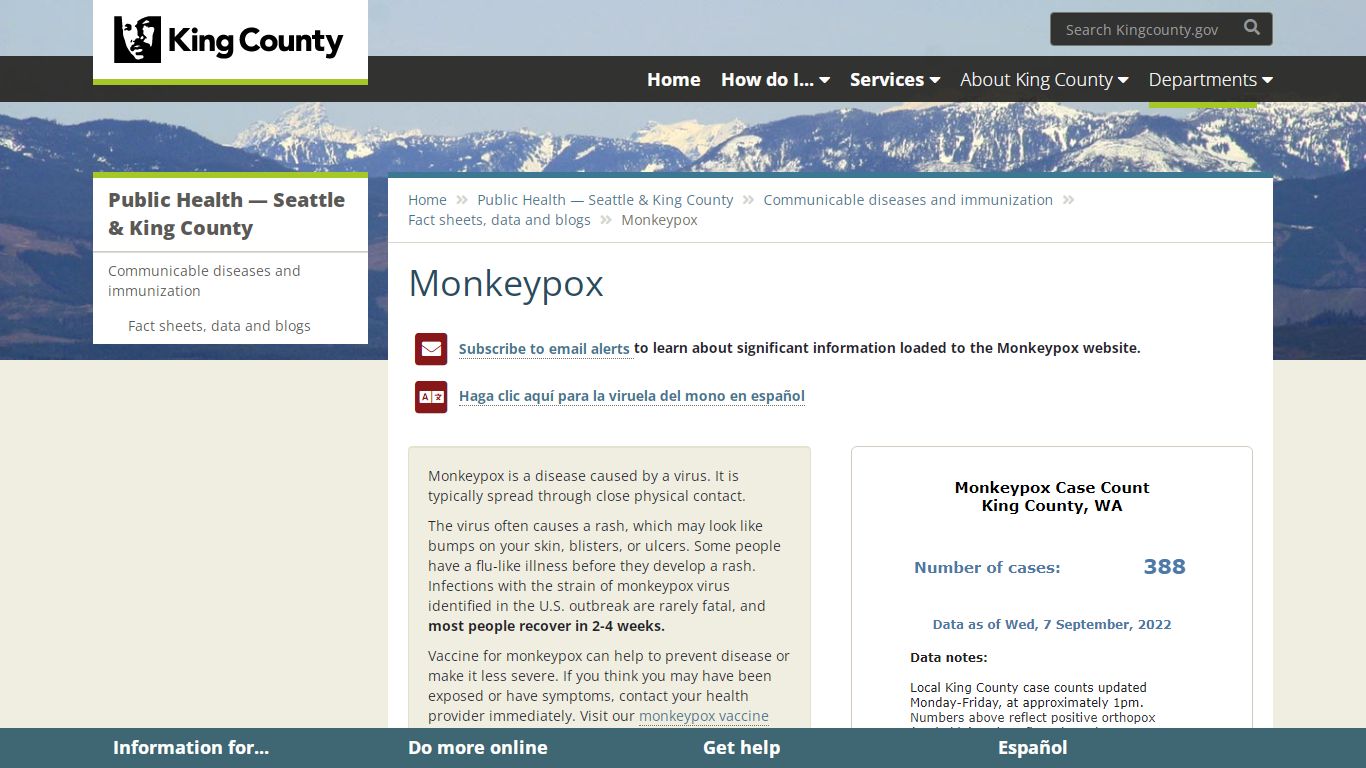Open the Spanish monkeypox page link
This screenshot has height=768, width=1366.
[632, 396]
